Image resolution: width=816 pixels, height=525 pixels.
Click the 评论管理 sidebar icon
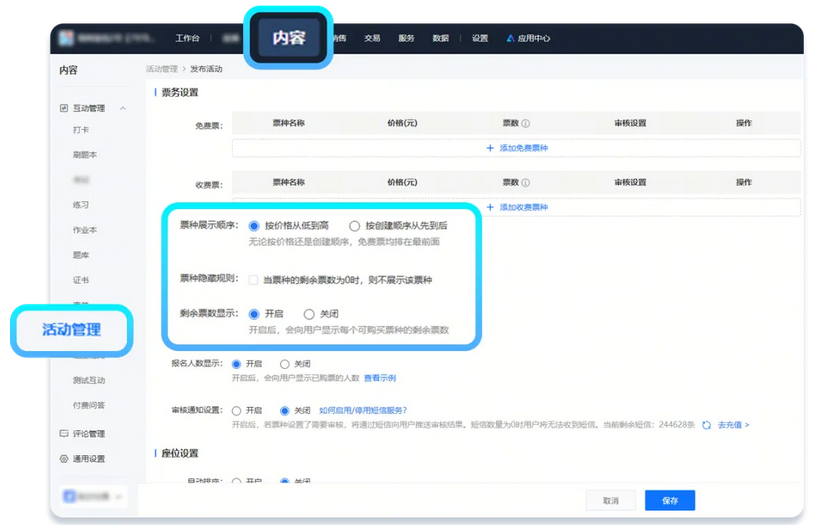[64, 434]
